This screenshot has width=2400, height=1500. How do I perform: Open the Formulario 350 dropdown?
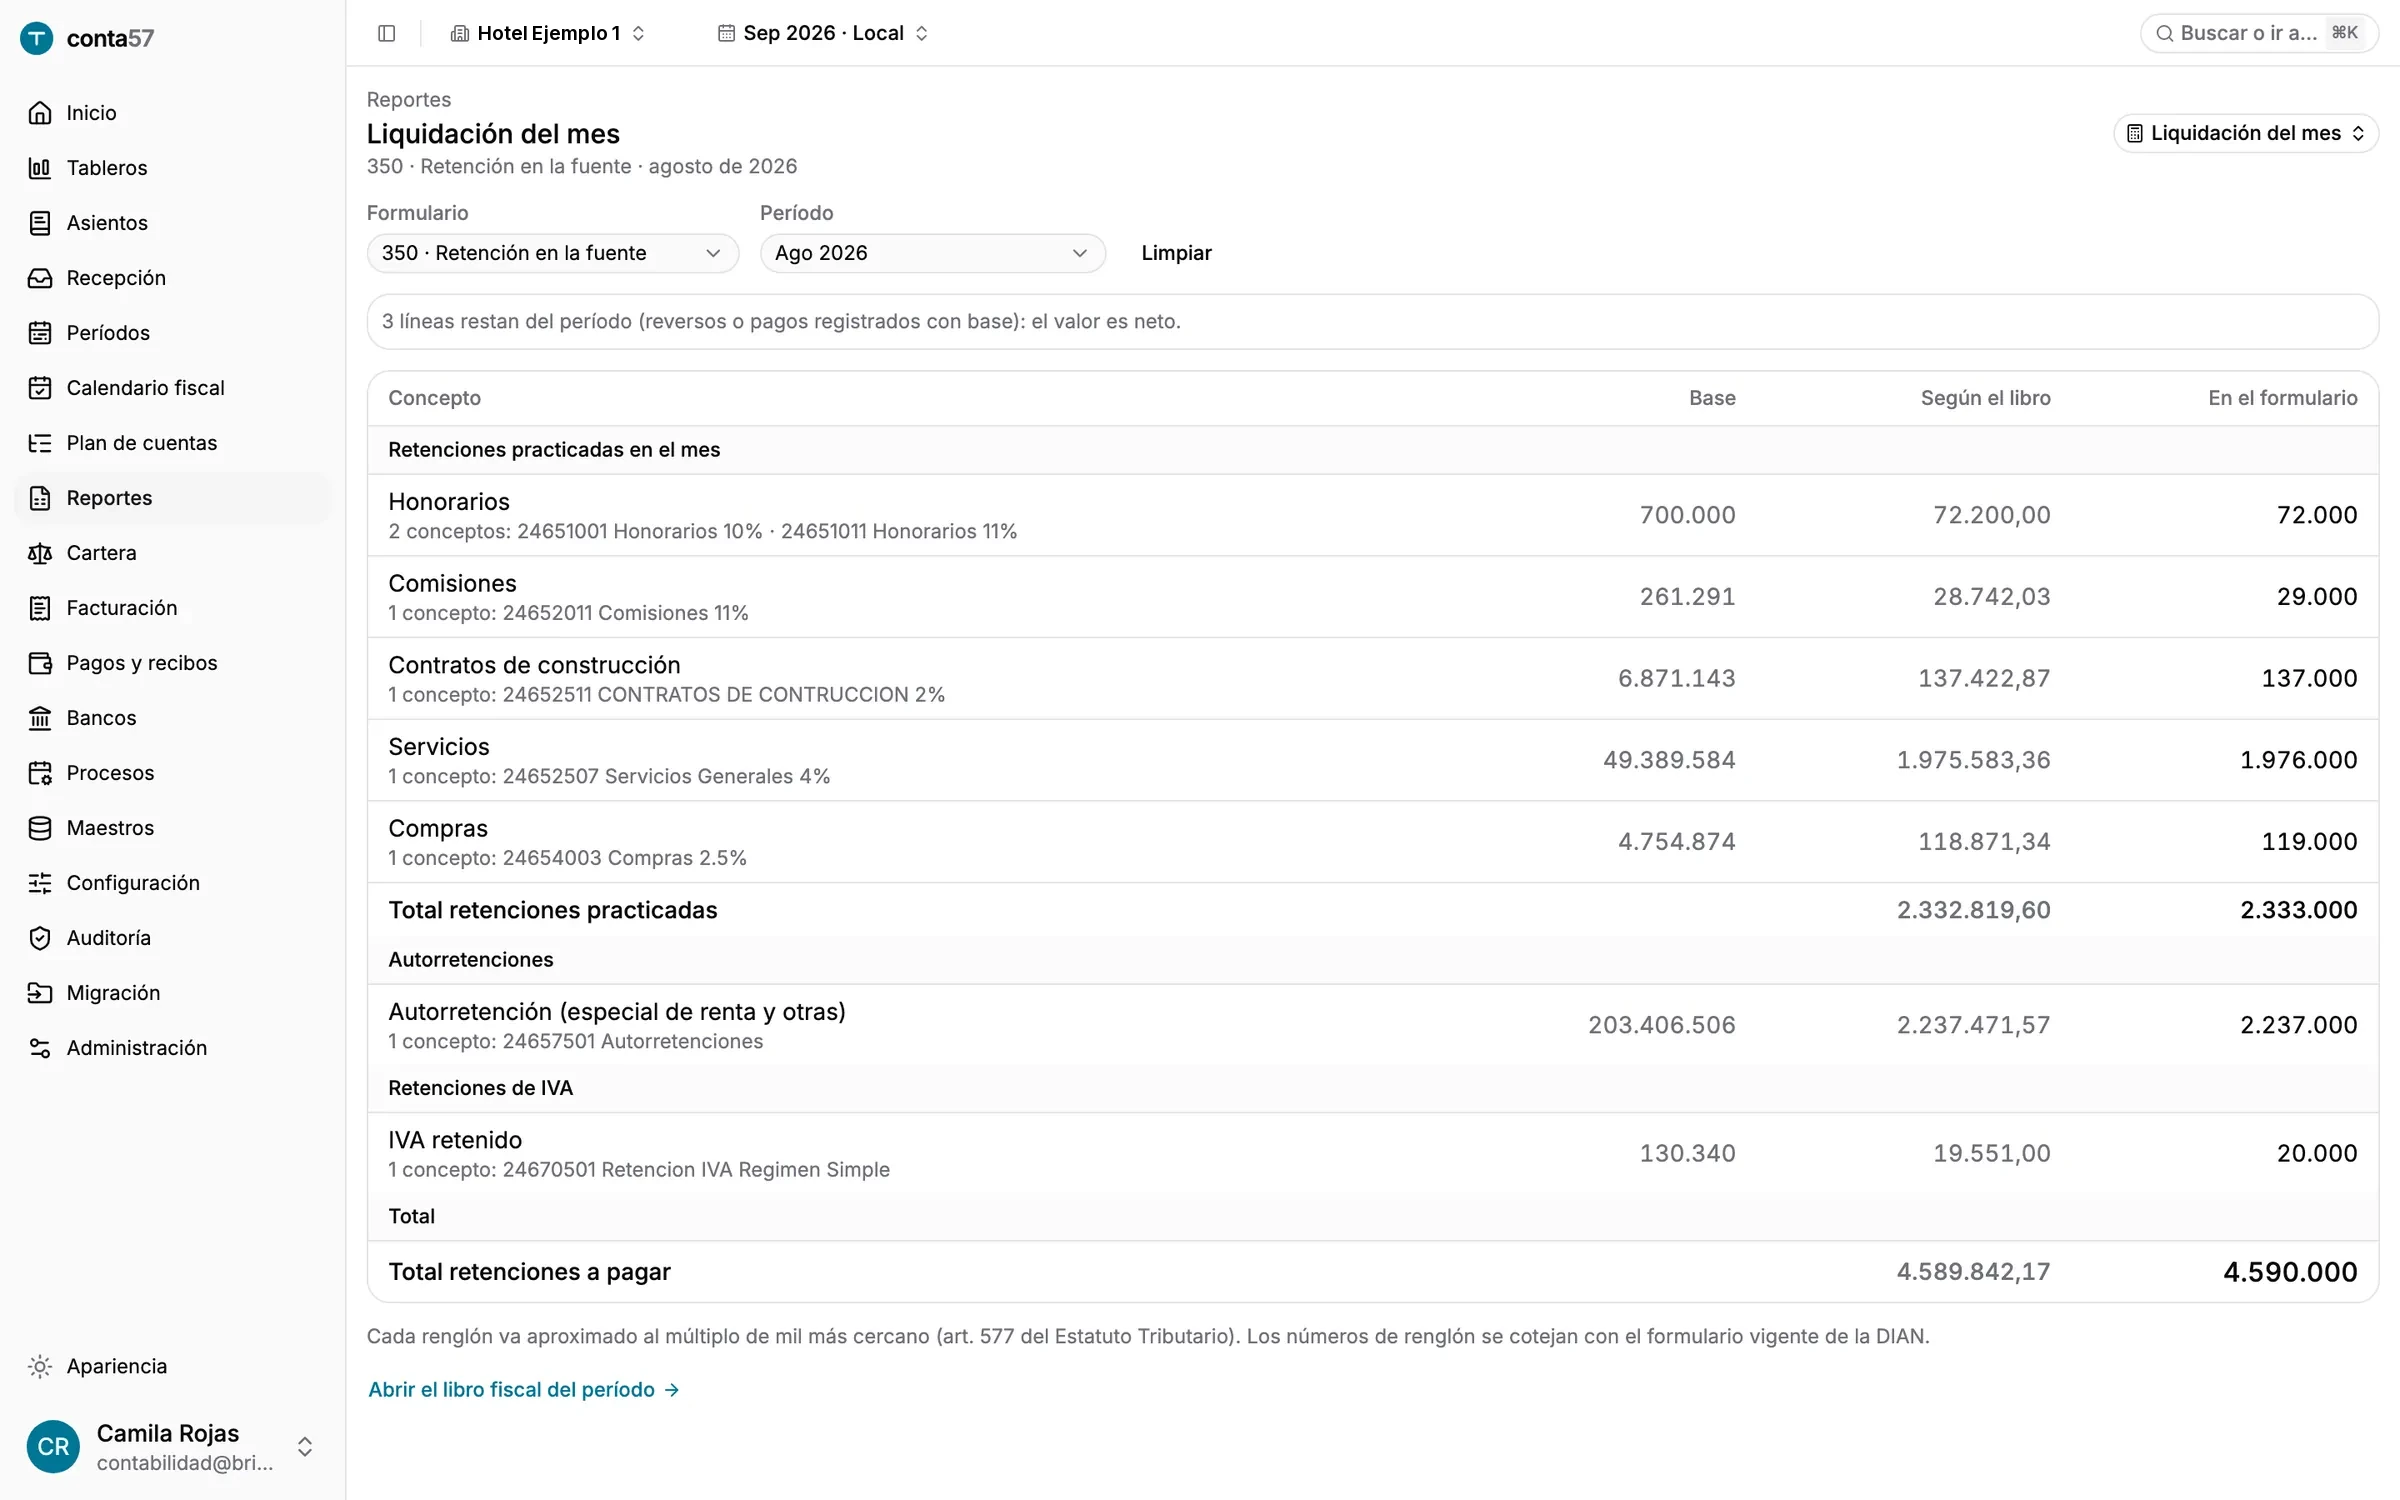coord(552,253)
